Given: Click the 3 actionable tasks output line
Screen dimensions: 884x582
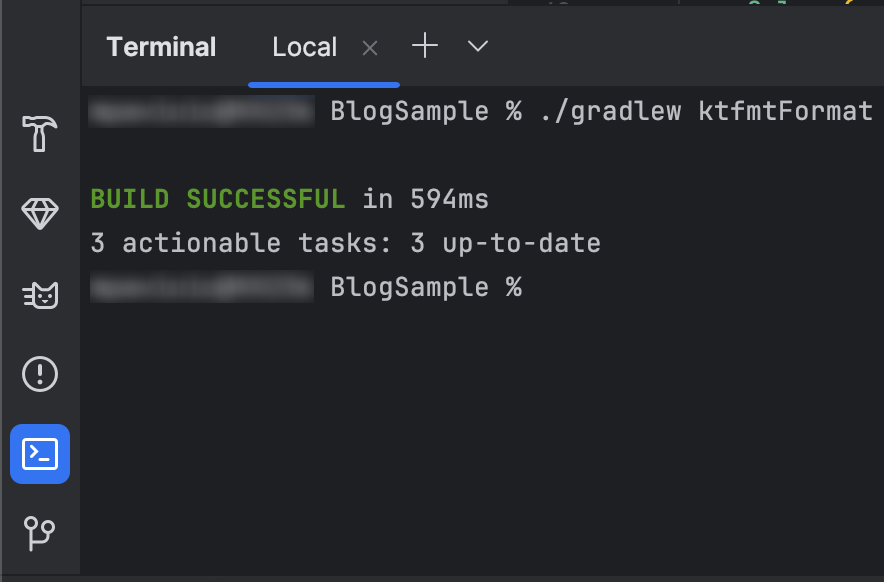Looking at the screenshot, I should [x=345, y=243].
